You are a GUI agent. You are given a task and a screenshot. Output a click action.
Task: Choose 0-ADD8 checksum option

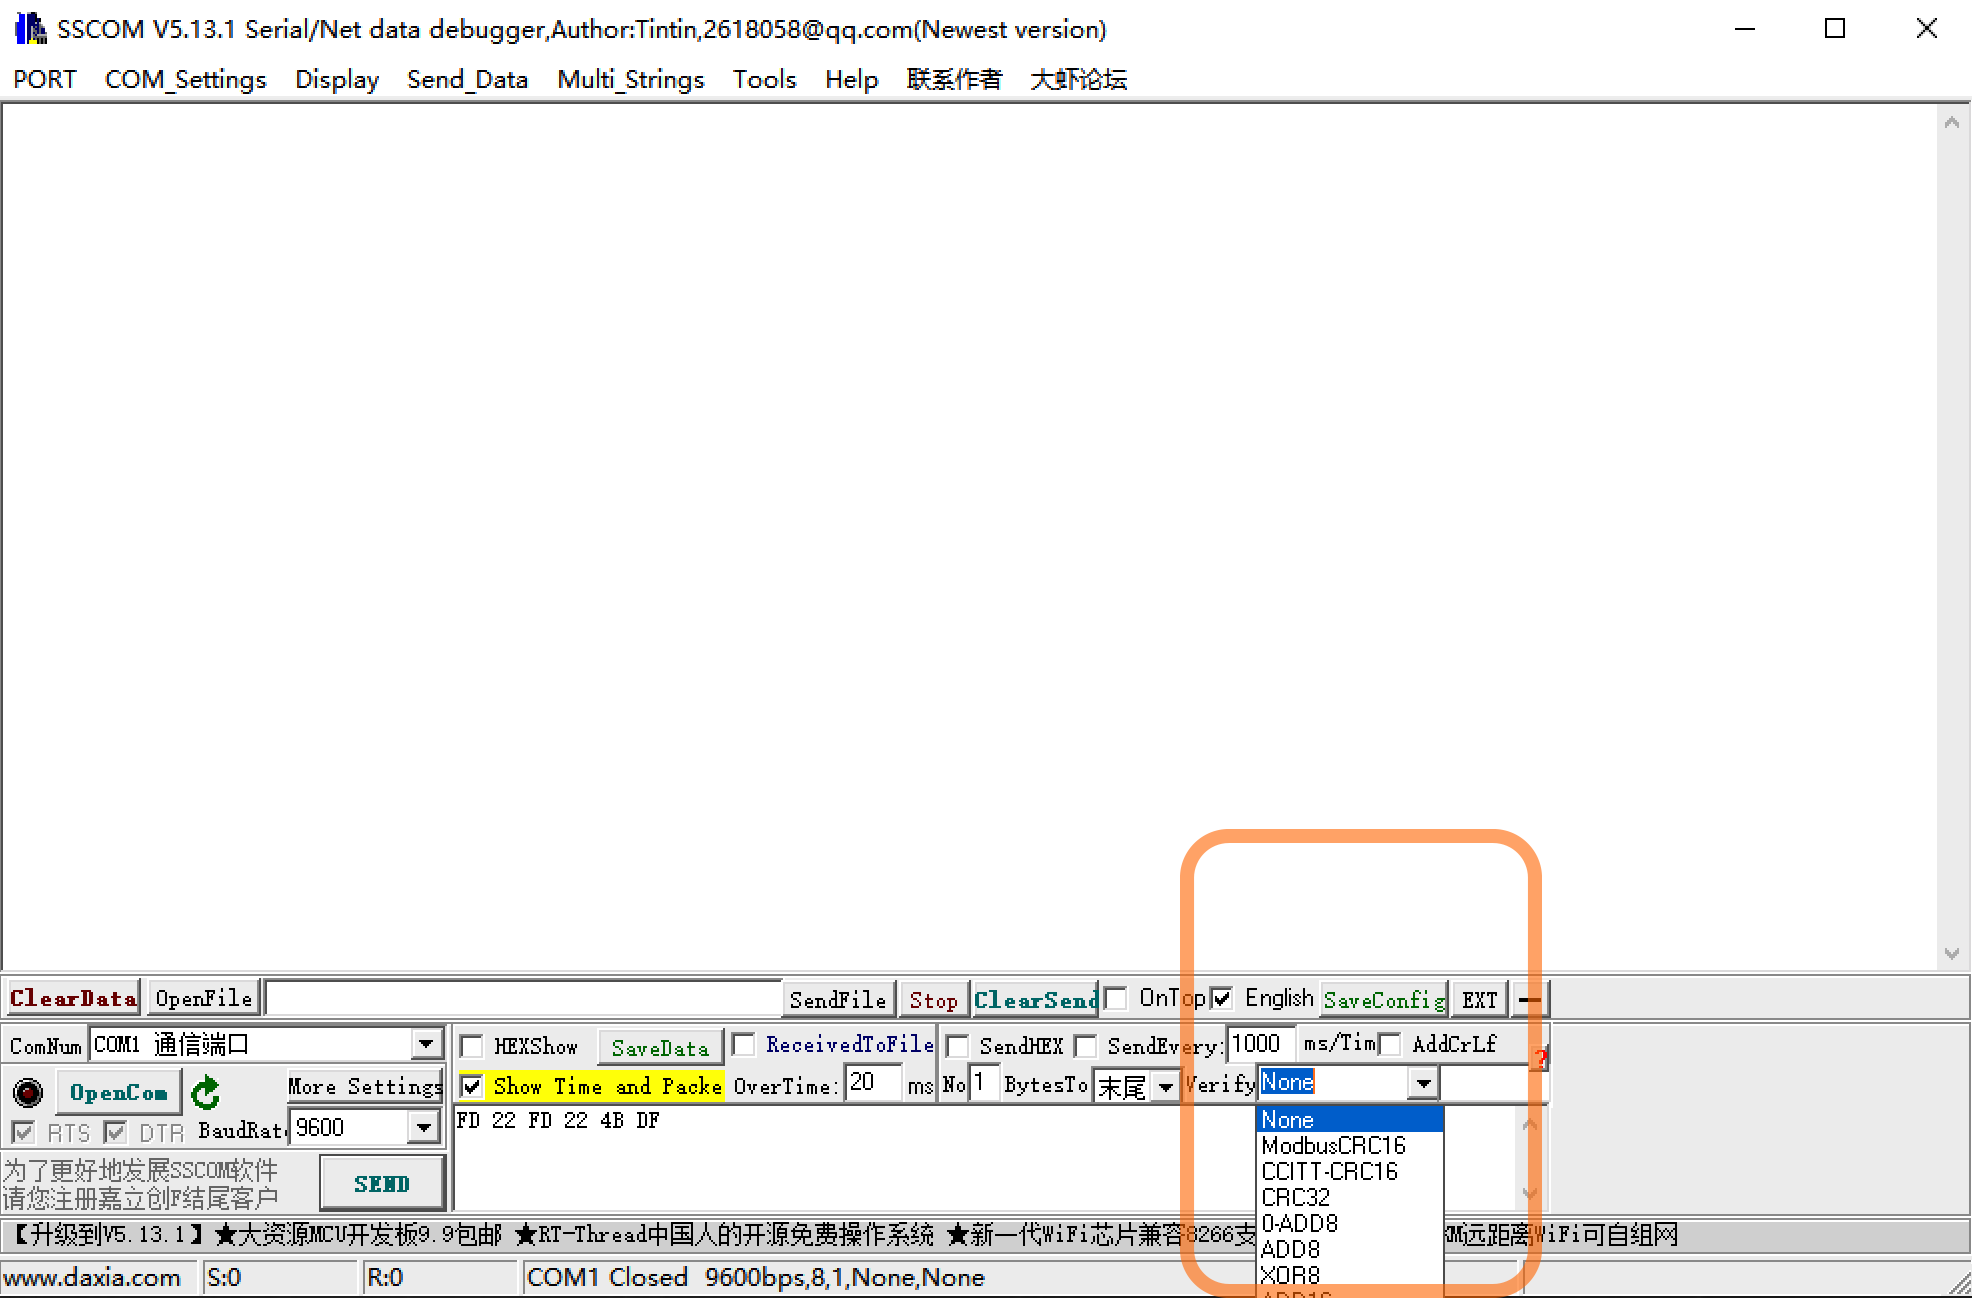click(x=1349, y=1223)
